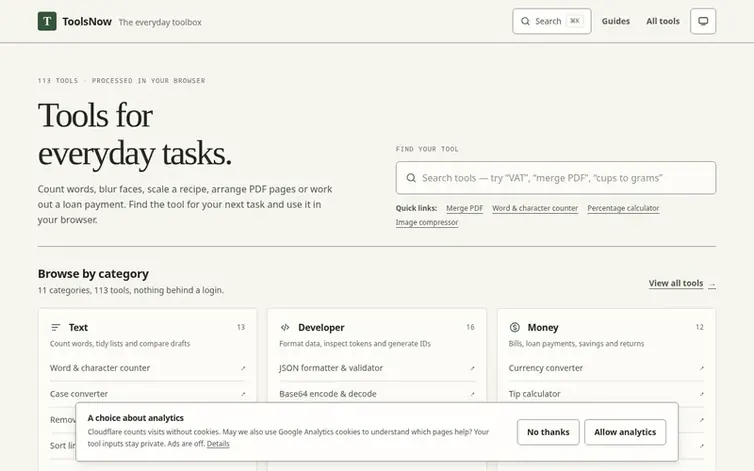Follow the View all tools link
This screenshot has width=754, height=471.
click(682, 283)
